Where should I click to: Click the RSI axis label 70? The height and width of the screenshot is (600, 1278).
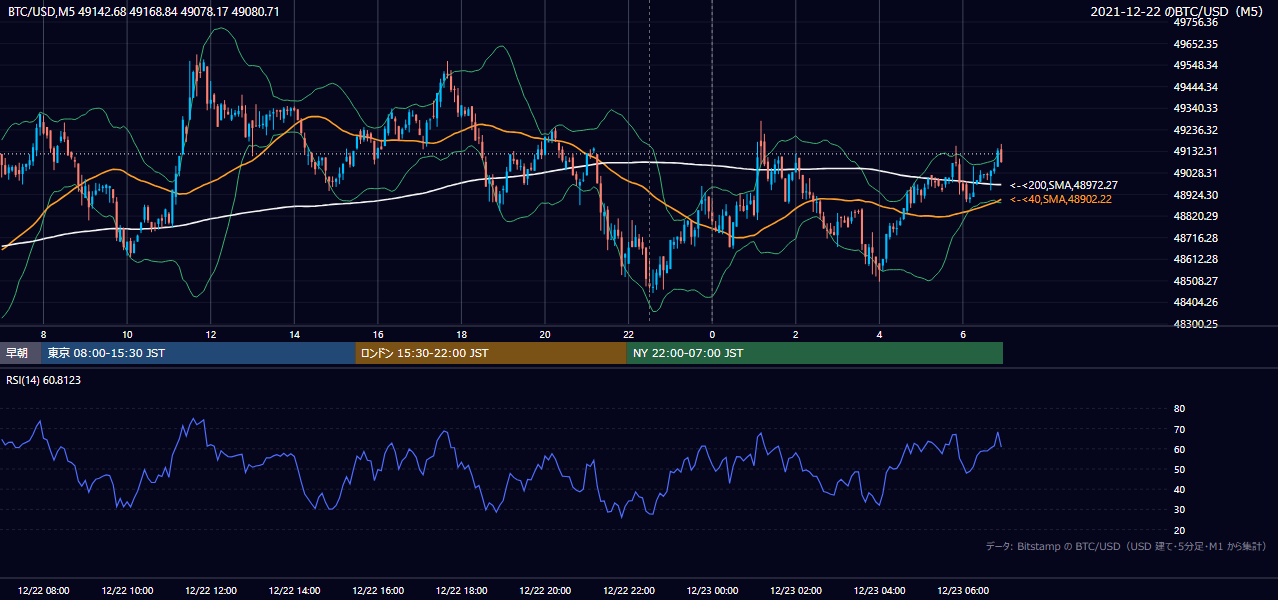[x=1179, y=429]
